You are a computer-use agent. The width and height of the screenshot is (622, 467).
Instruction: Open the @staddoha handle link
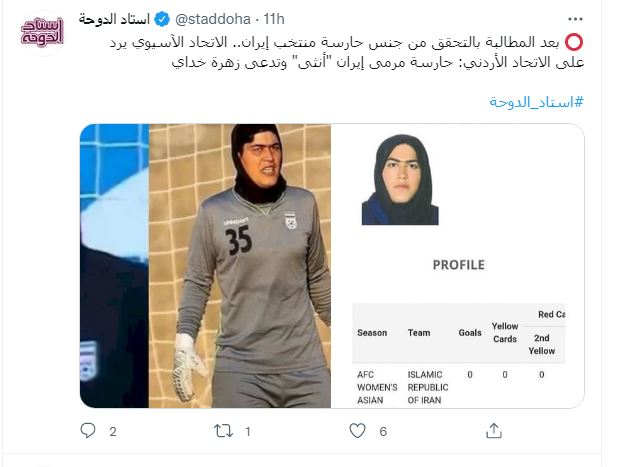click(x=213, y=19)
